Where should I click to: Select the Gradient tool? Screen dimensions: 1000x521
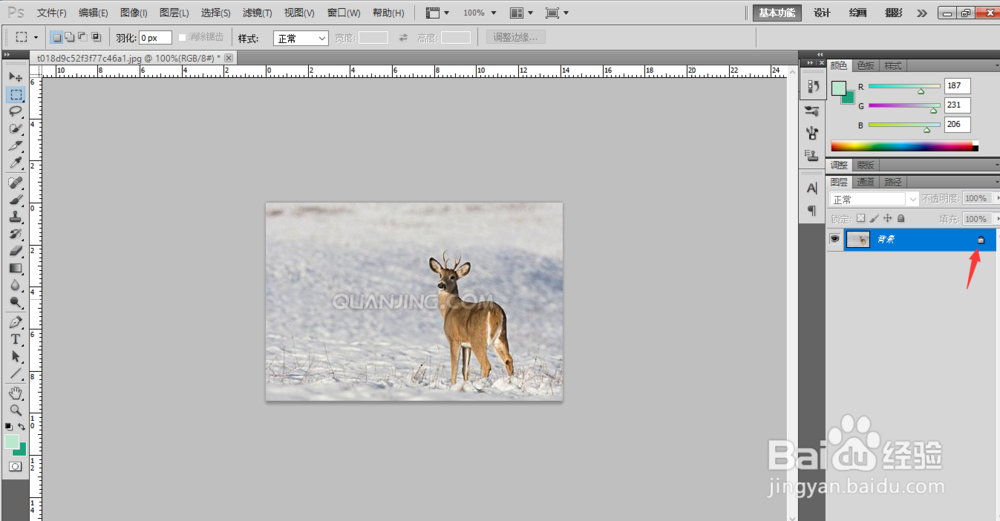16,268
